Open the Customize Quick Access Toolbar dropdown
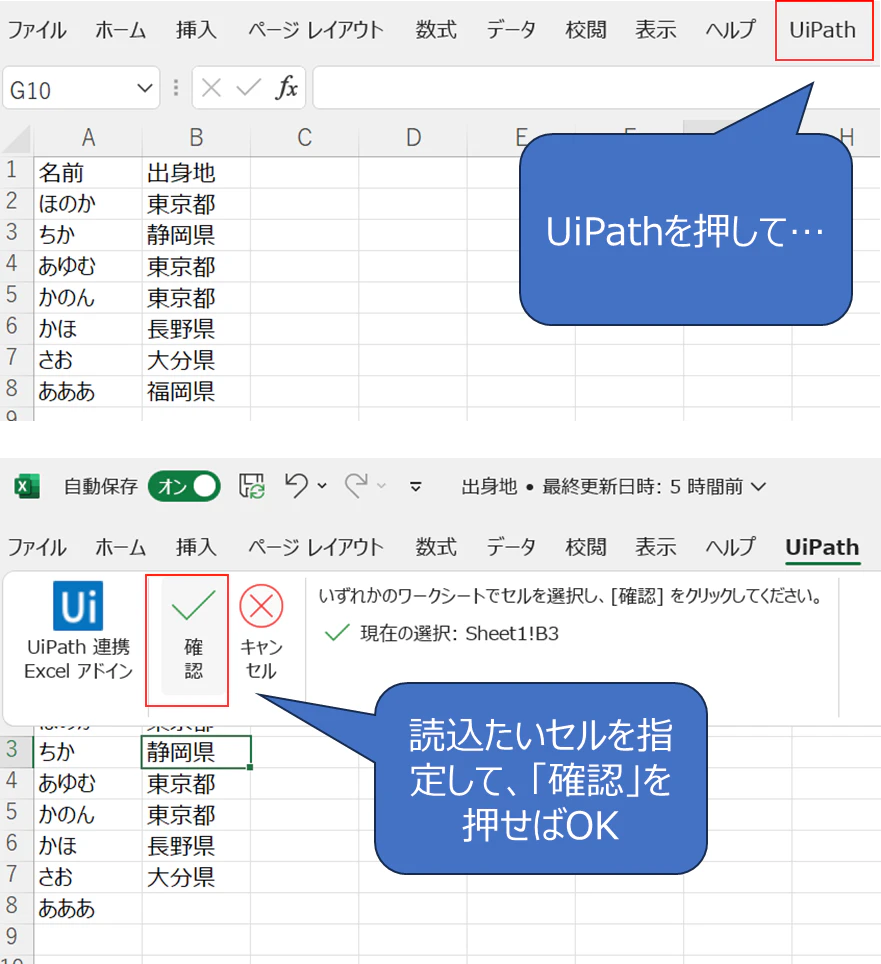The width and height of the screenshot is (881, 964). 416,487
